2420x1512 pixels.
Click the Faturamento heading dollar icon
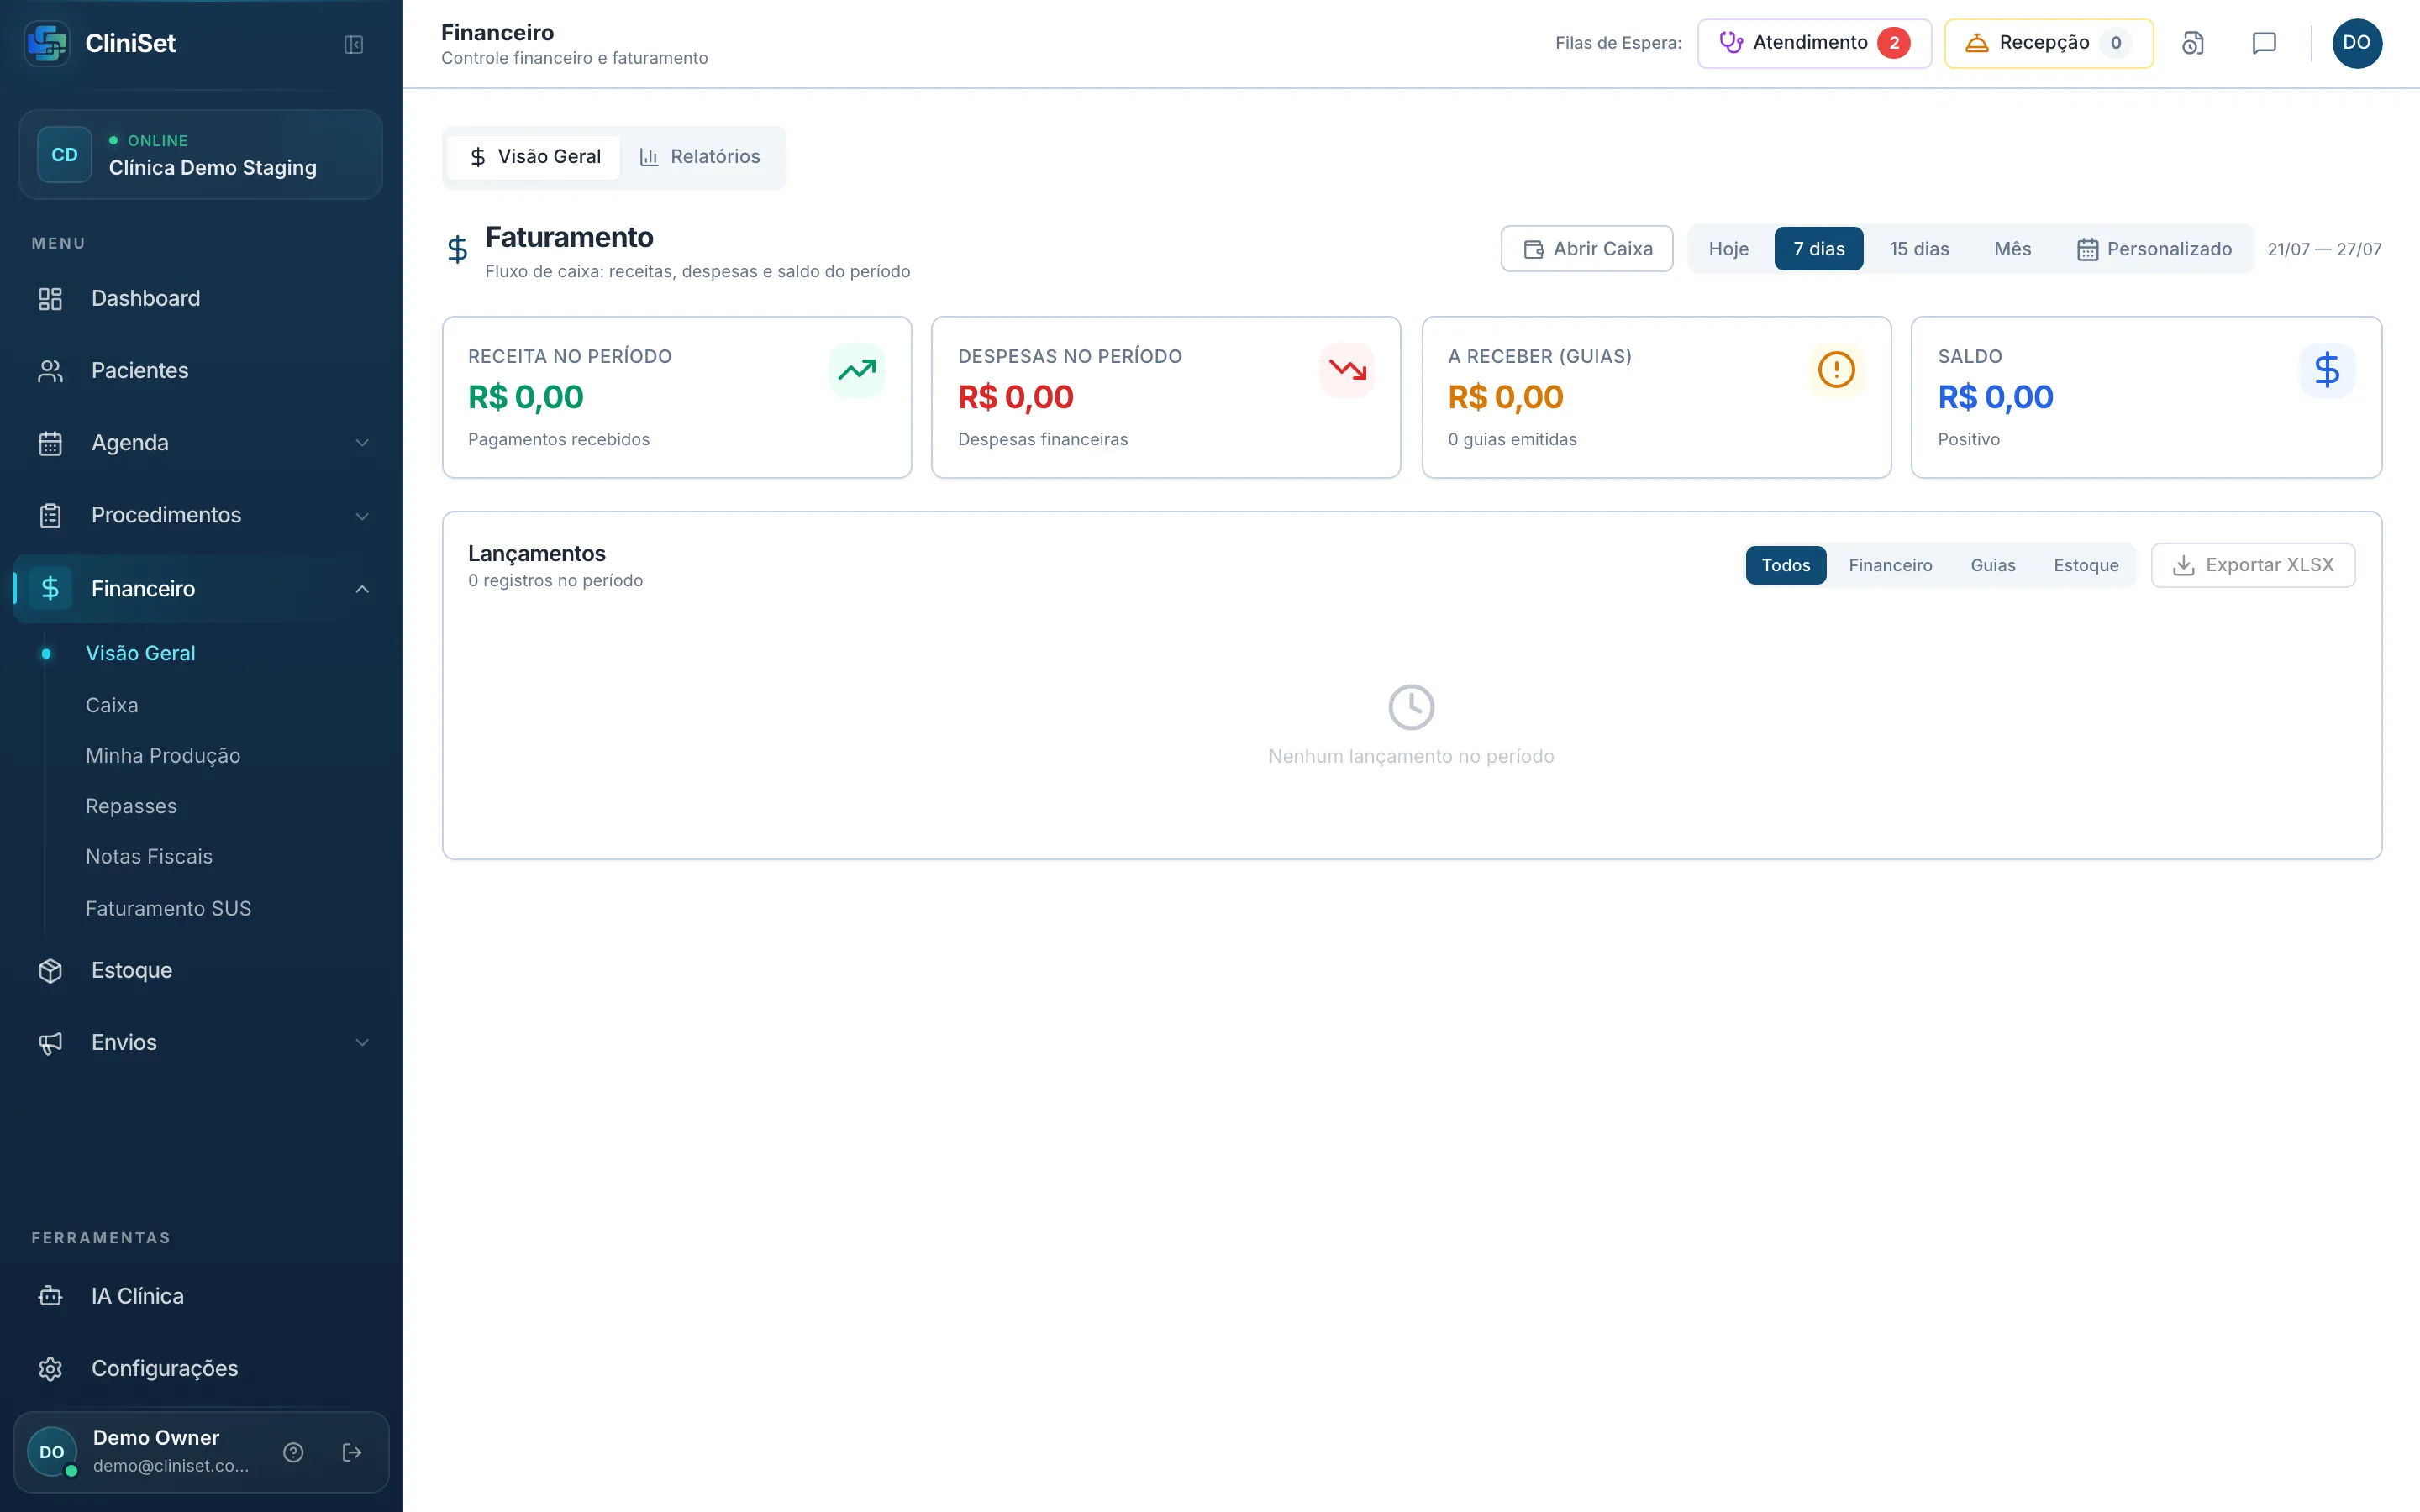pyautogui.click(x=457, y=249)
